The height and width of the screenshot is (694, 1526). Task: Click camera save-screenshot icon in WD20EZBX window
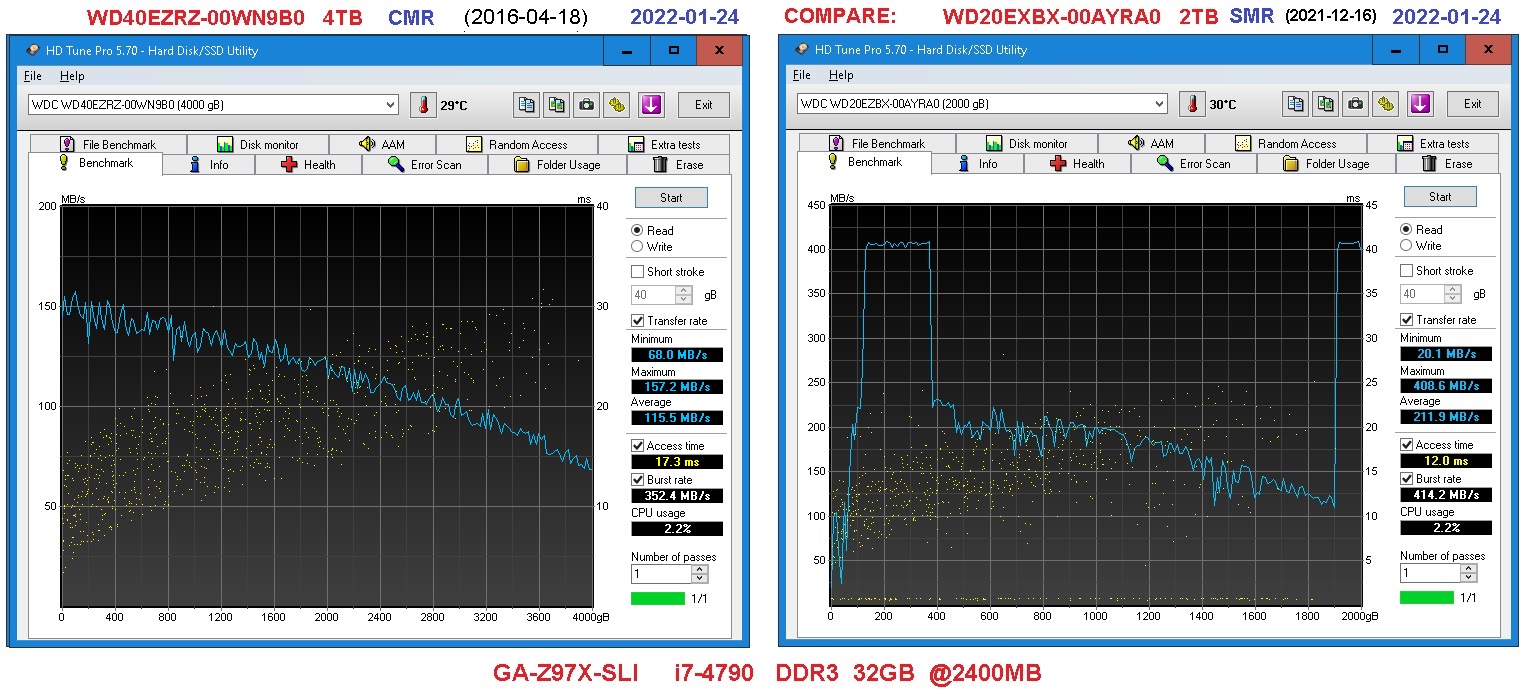coord(1356,104)
